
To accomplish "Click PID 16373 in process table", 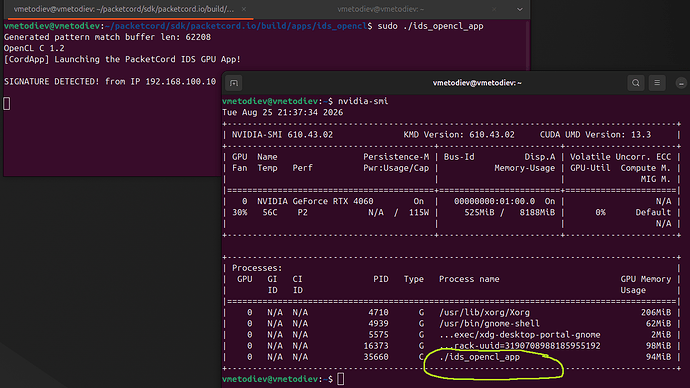I will click(376, 346).
